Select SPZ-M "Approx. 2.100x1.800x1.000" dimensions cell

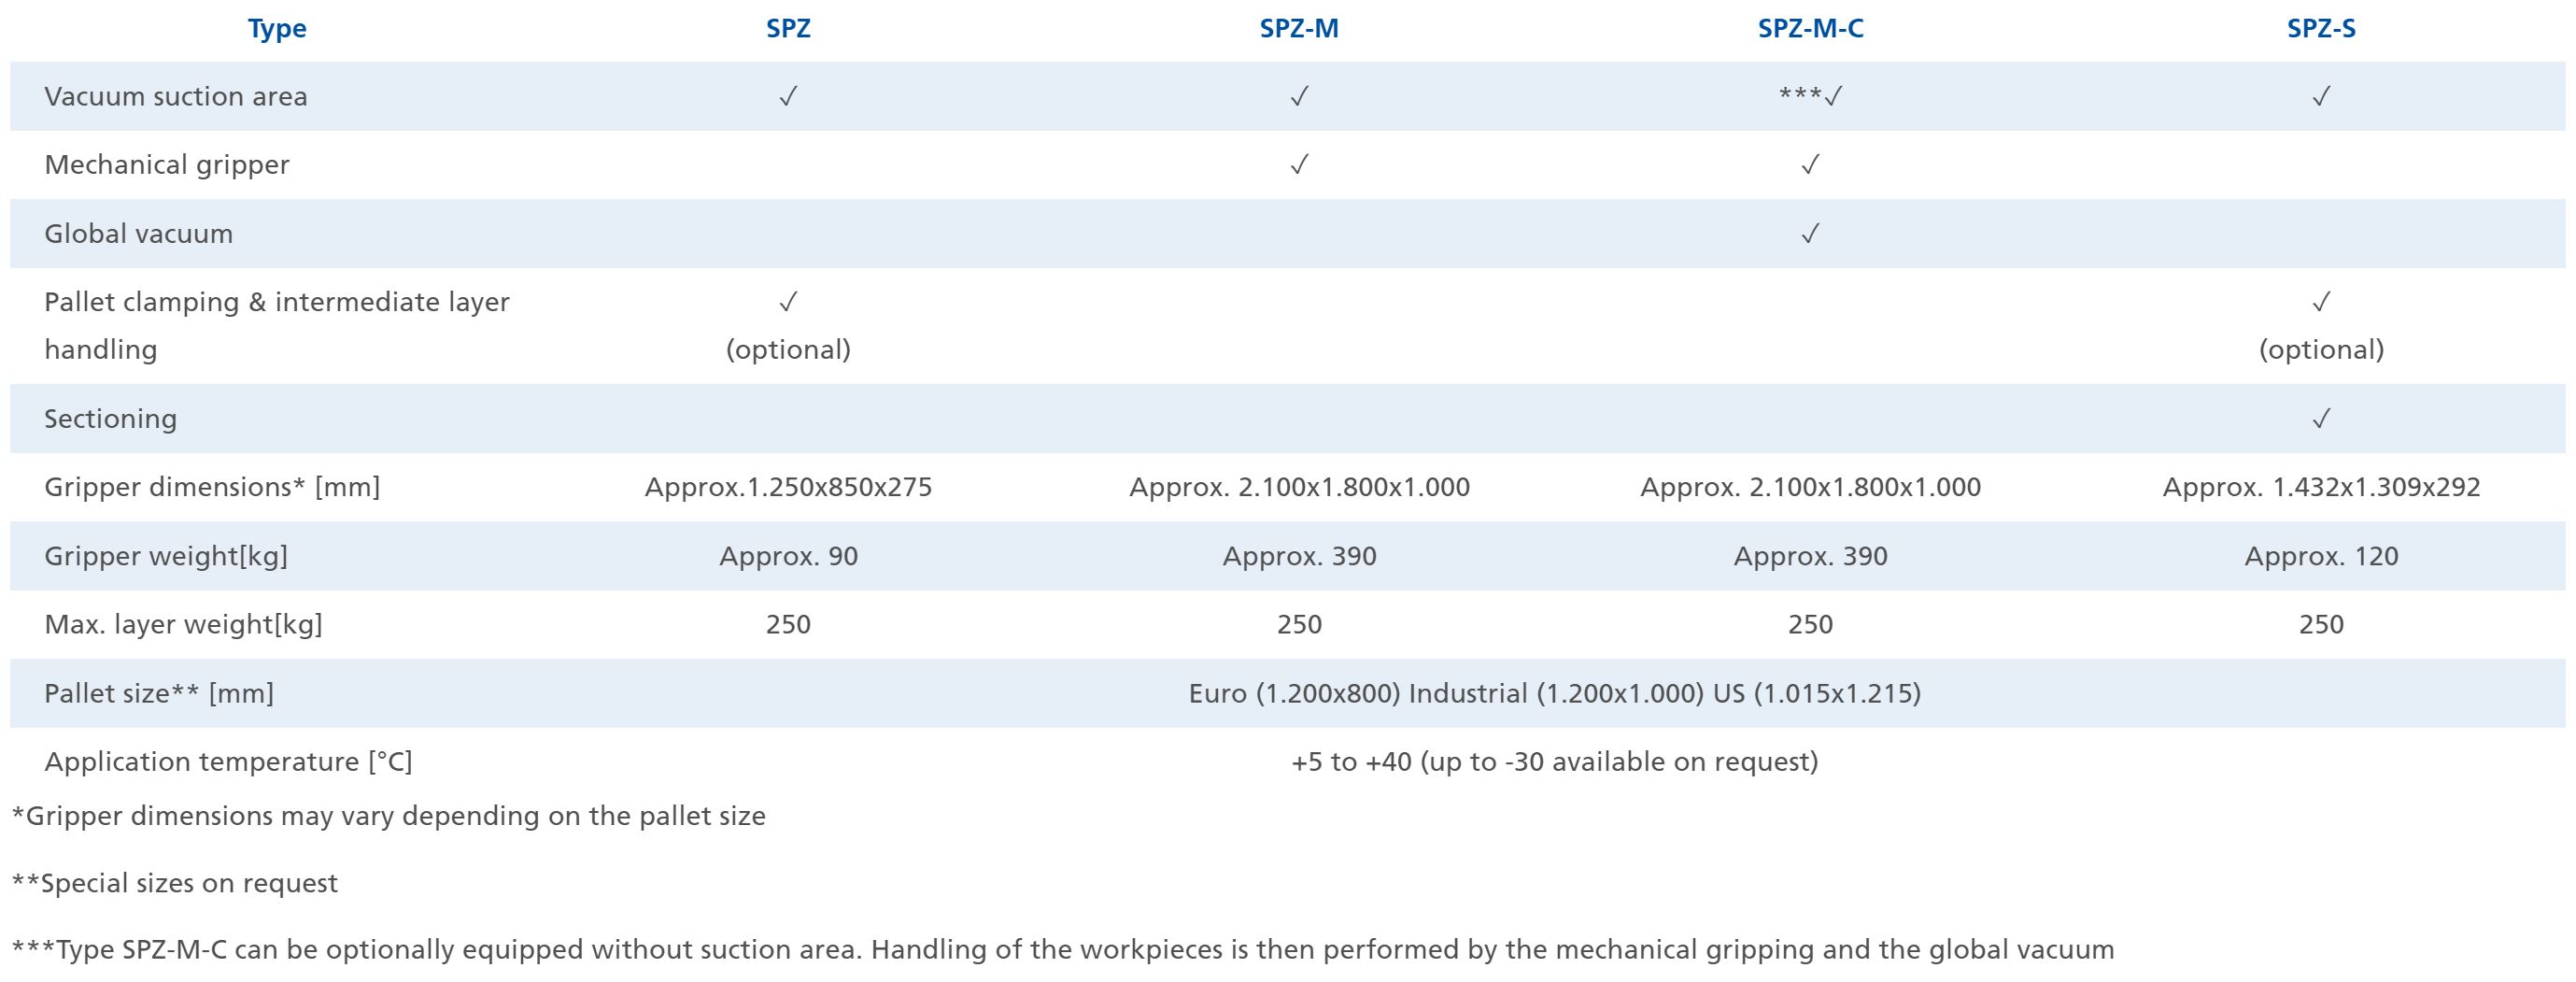pos(1299,487)
